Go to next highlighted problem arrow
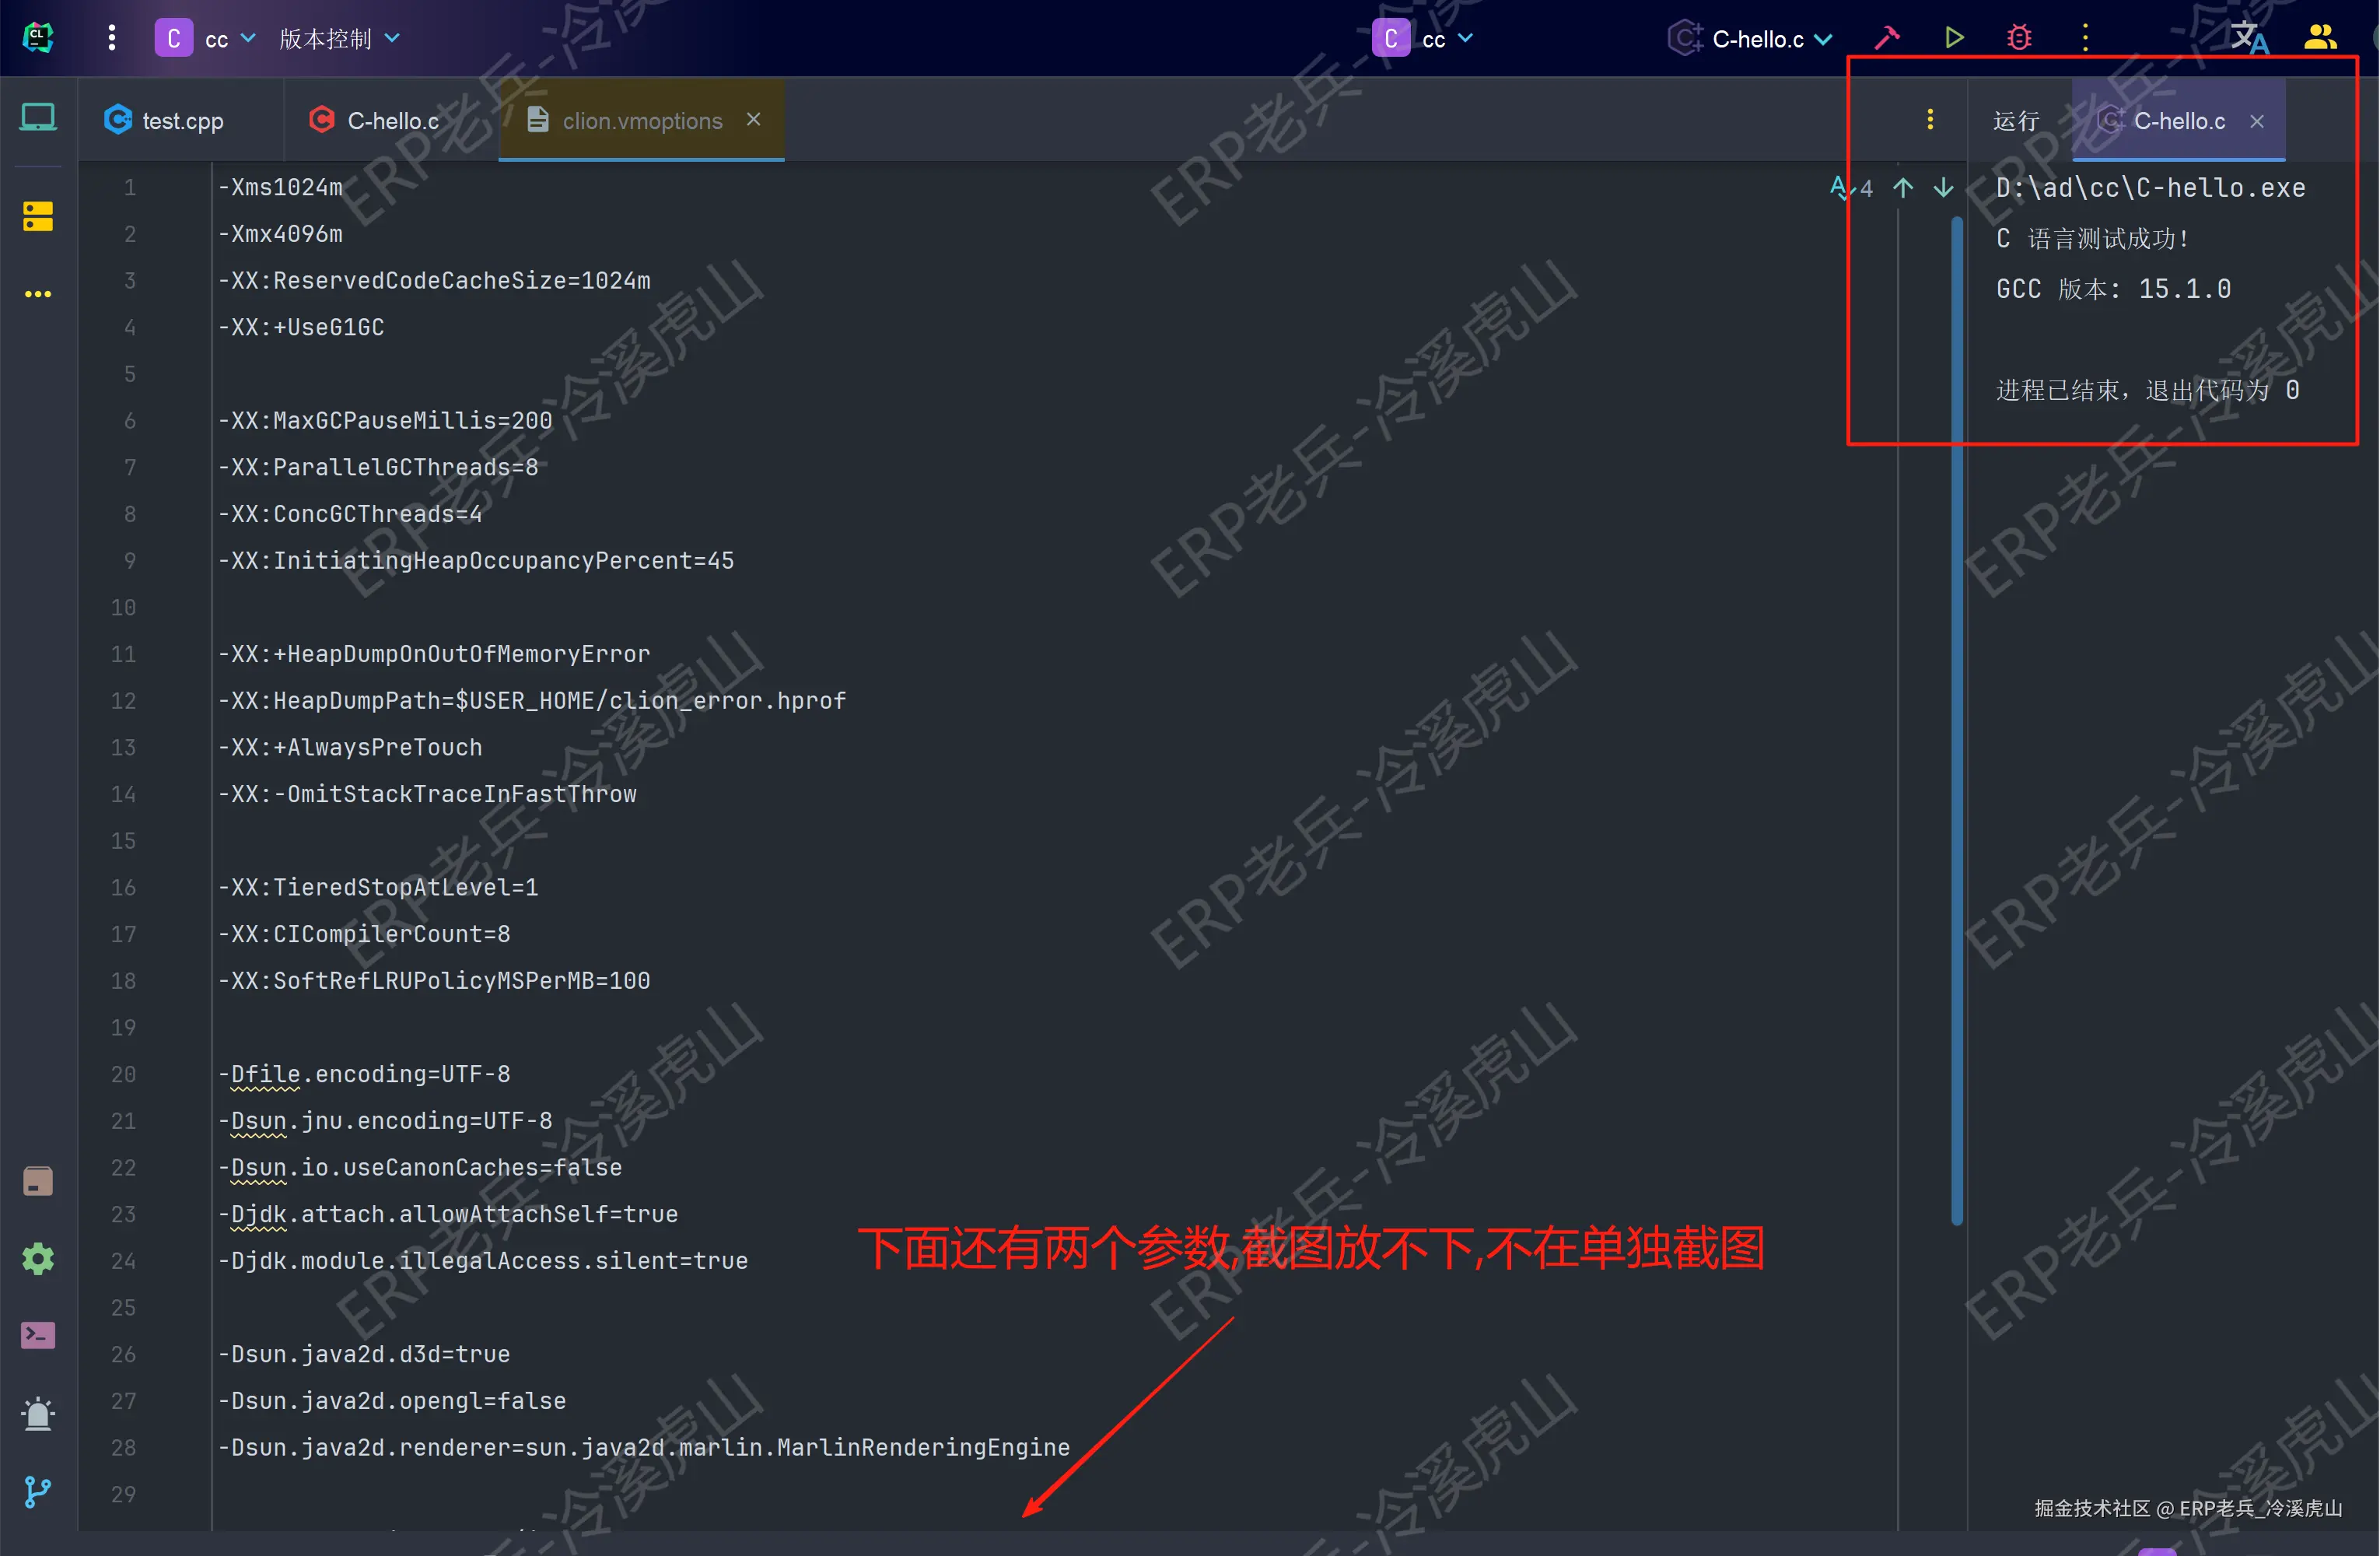2380x1556 pixels. (x=1943, y=188)
